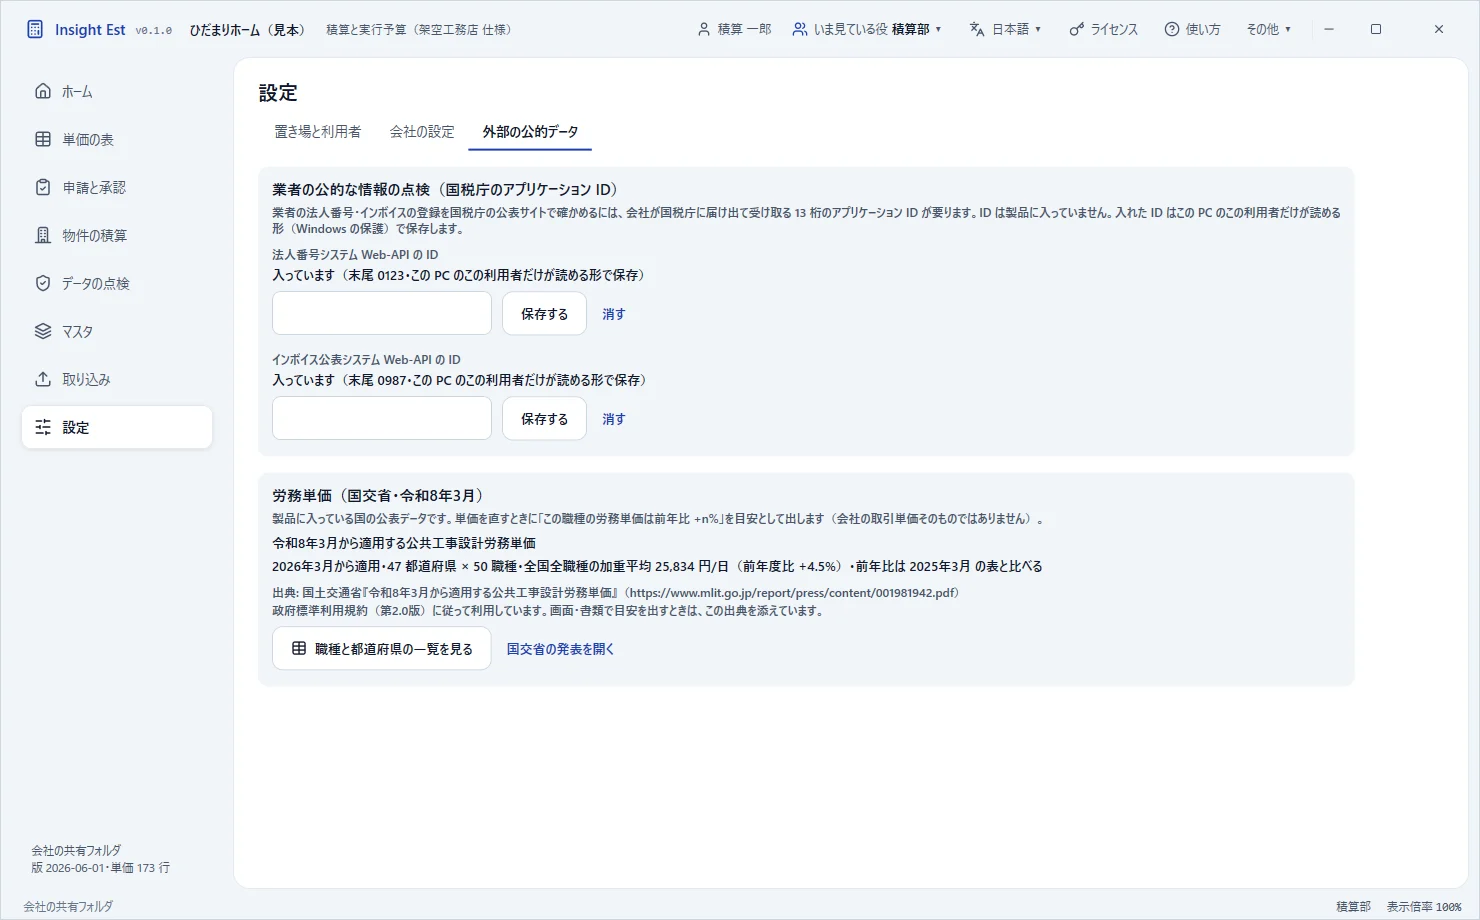Click the person icon beside 積算 一郎
This screenshot has height=920, width=1480.
[x=704, y=29]
